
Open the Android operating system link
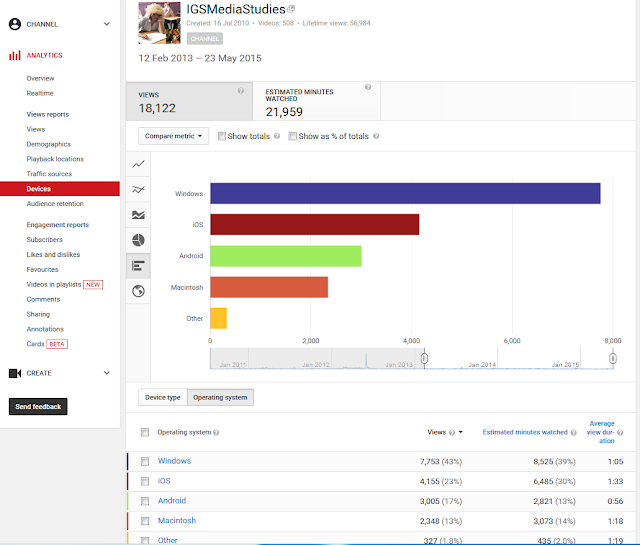[172, 501]
